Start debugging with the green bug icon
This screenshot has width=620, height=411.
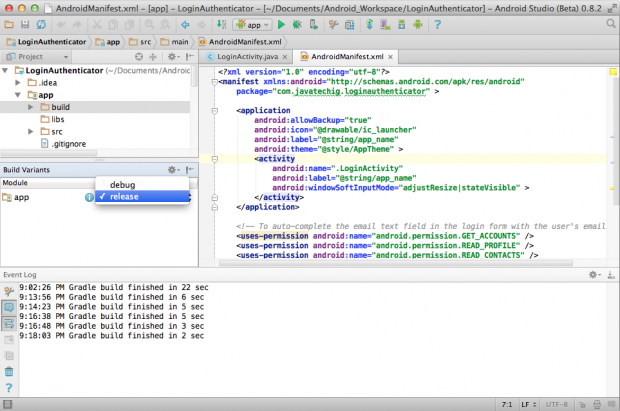tap(297, 25)
